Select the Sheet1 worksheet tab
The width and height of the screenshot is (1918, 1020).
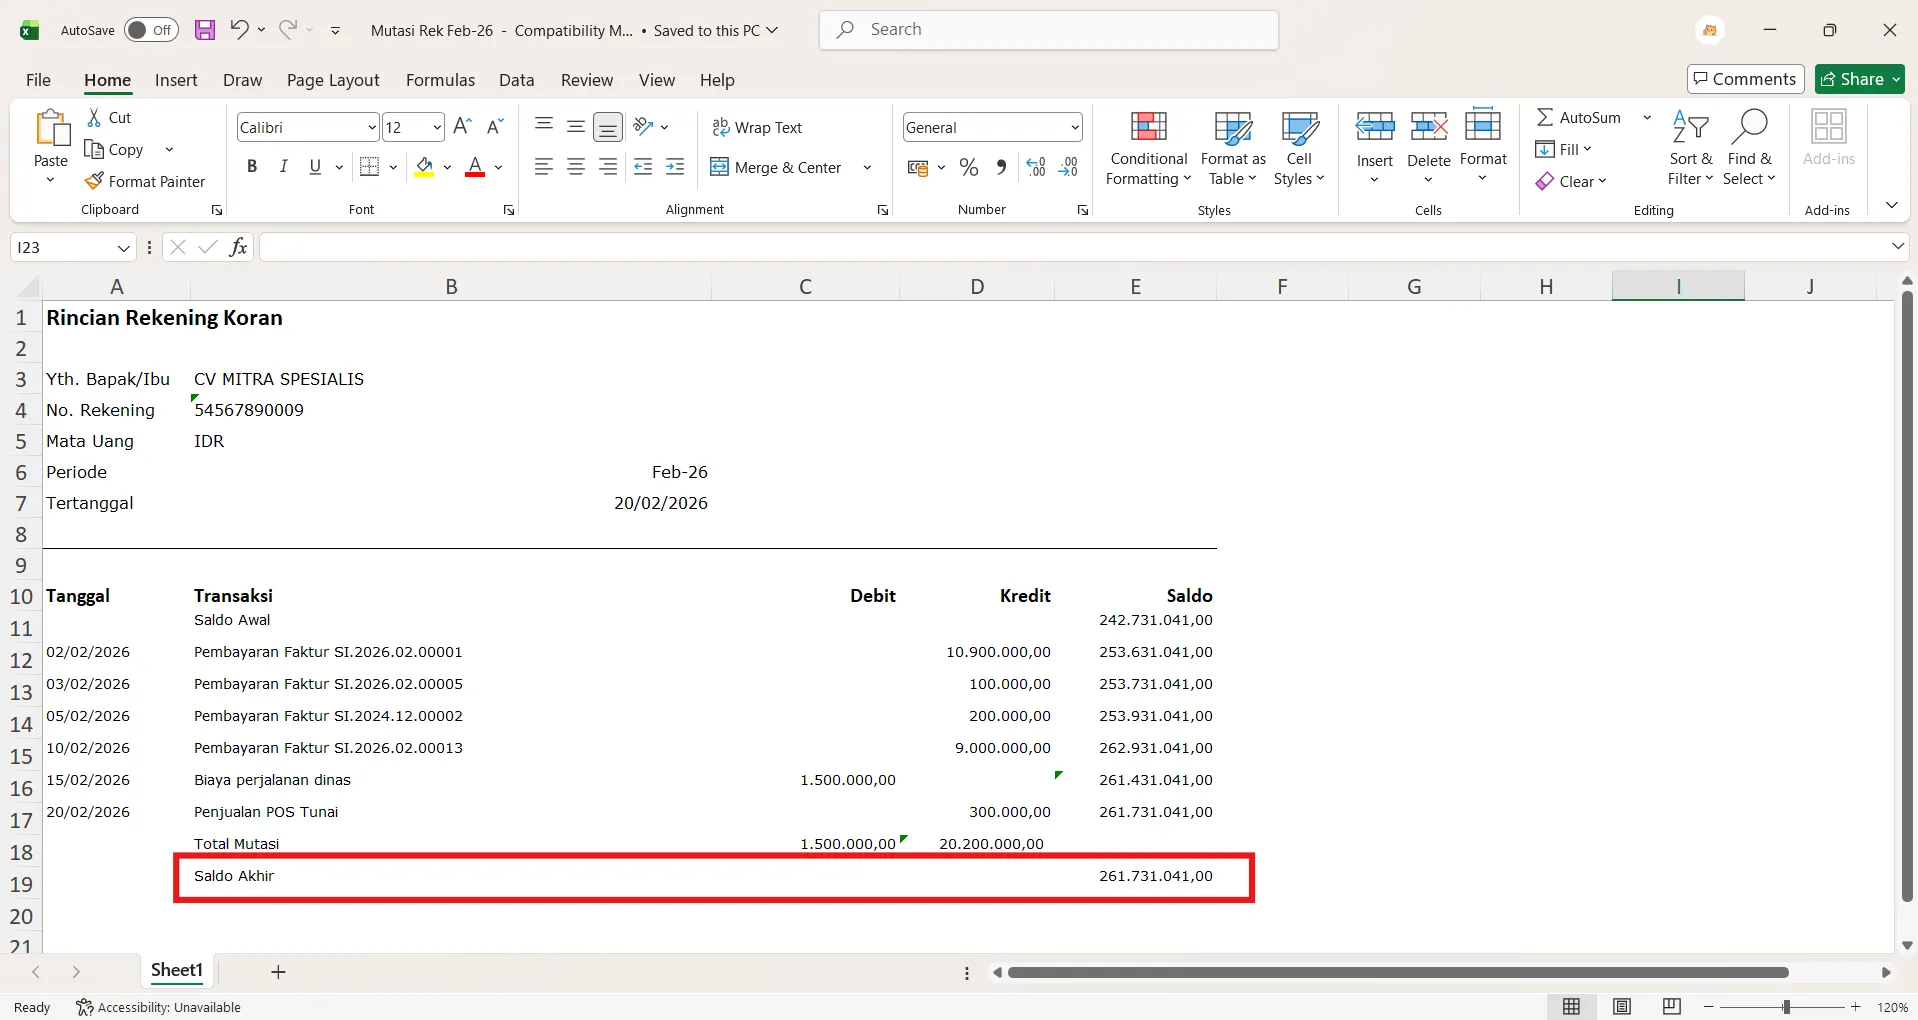(177, 970)
